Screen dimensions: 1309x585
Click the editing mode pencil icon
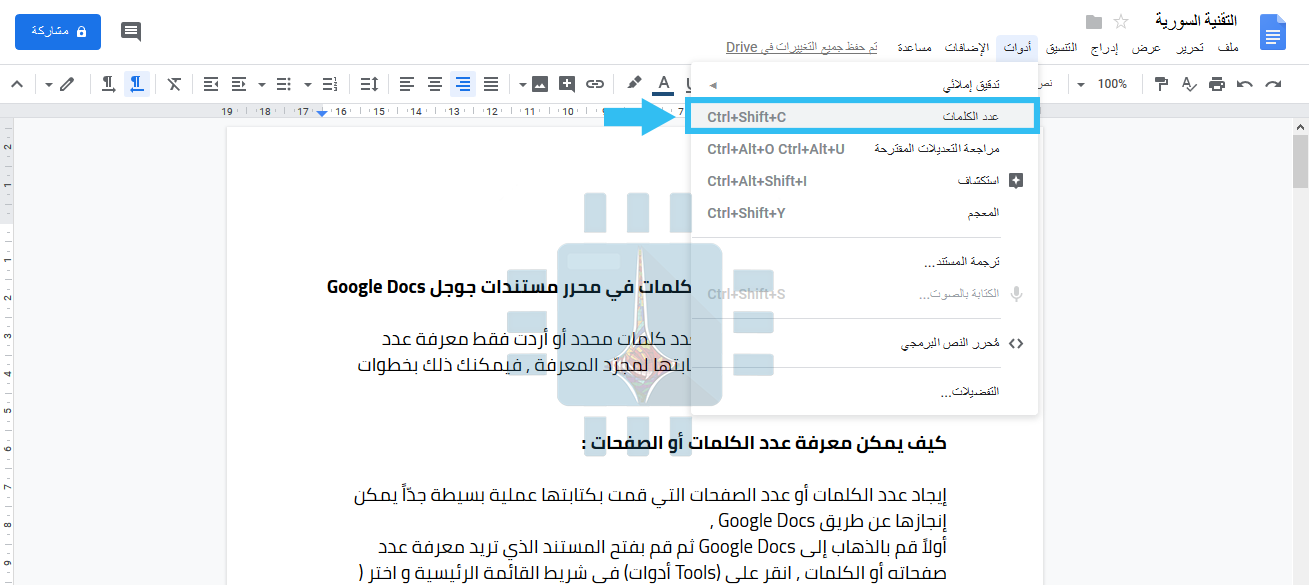67,84
